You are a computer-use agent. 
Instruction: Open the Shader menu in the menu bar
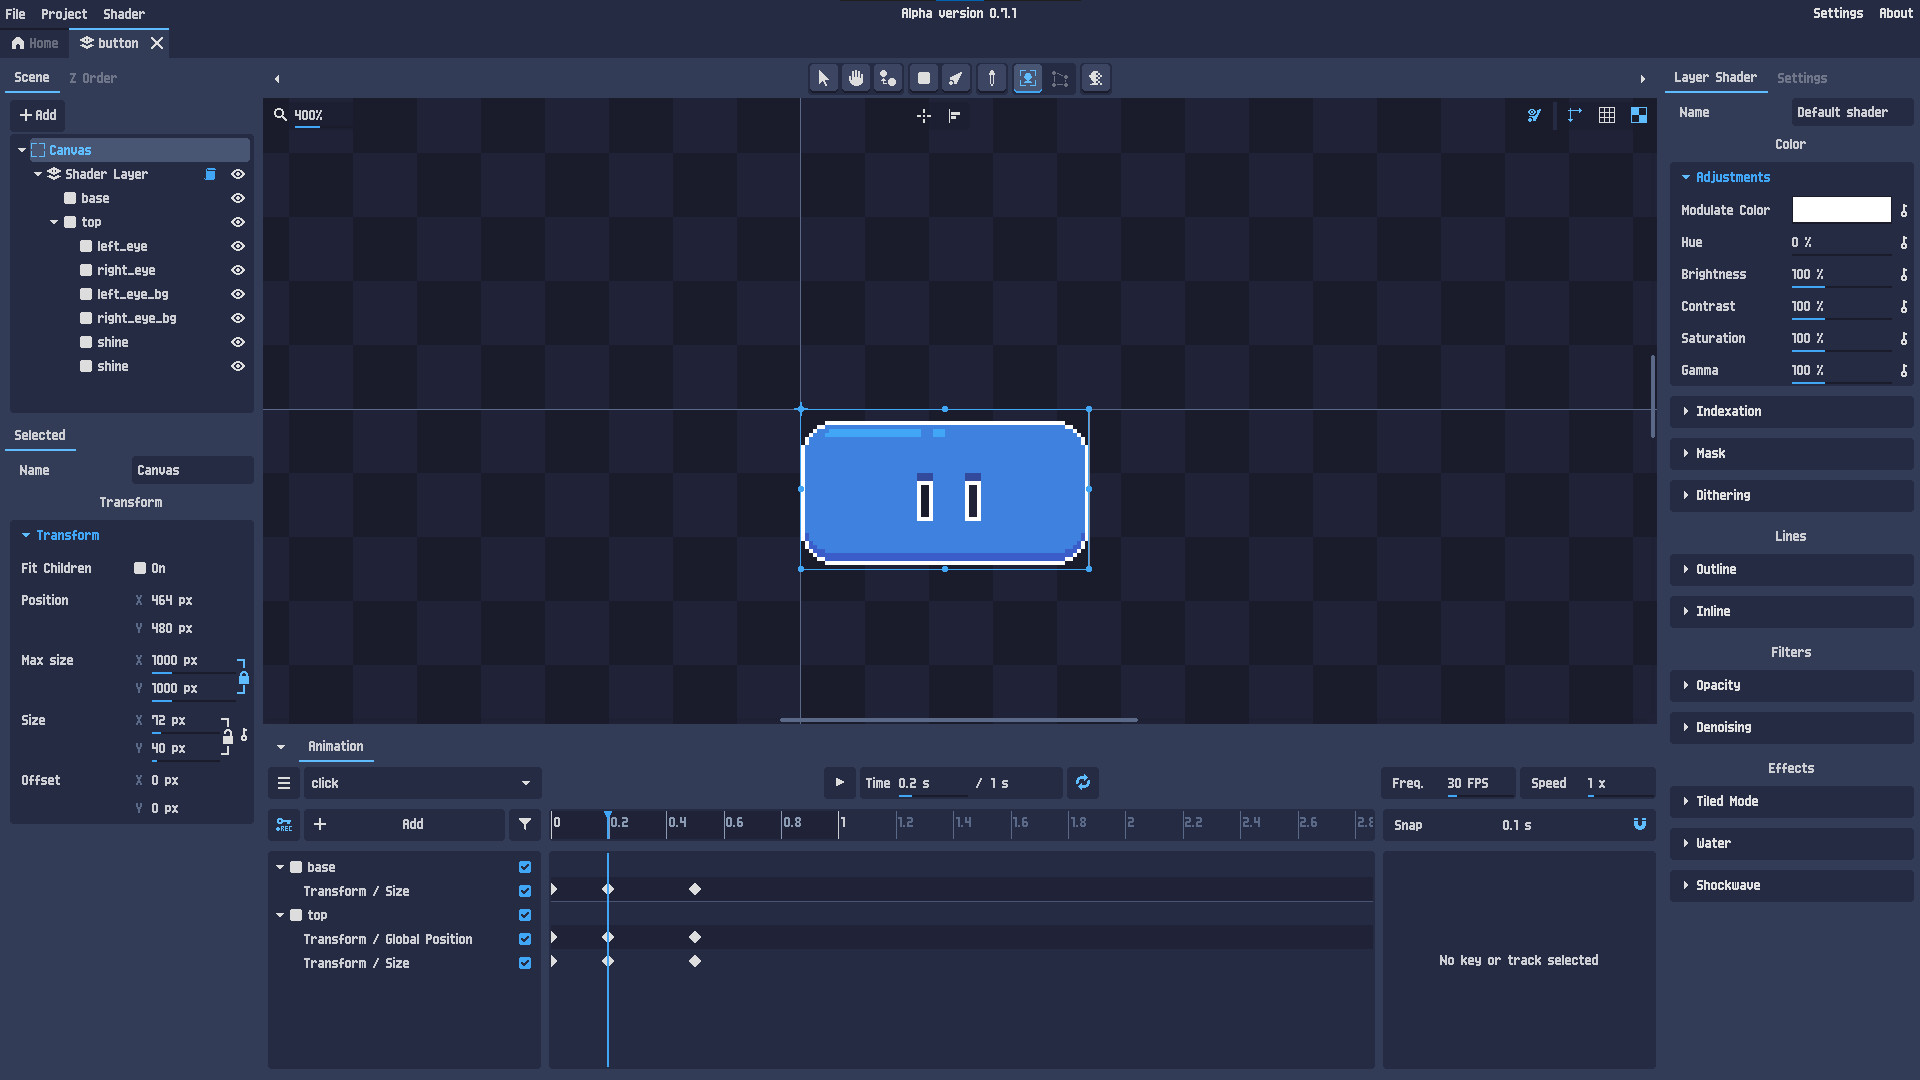click(x=123, y=13)
